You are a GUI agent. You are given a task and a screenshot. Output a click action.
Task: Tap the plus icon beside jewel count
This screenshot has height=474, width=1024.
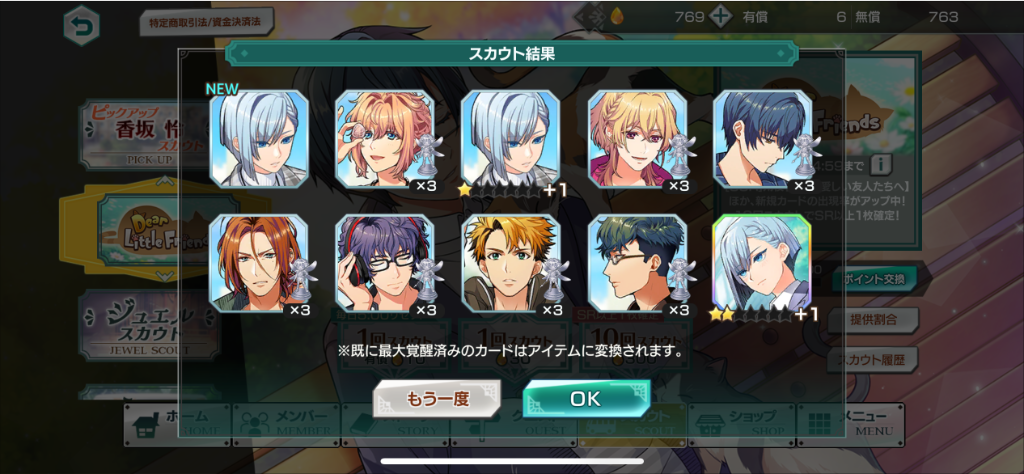click(x=720, y=17)
